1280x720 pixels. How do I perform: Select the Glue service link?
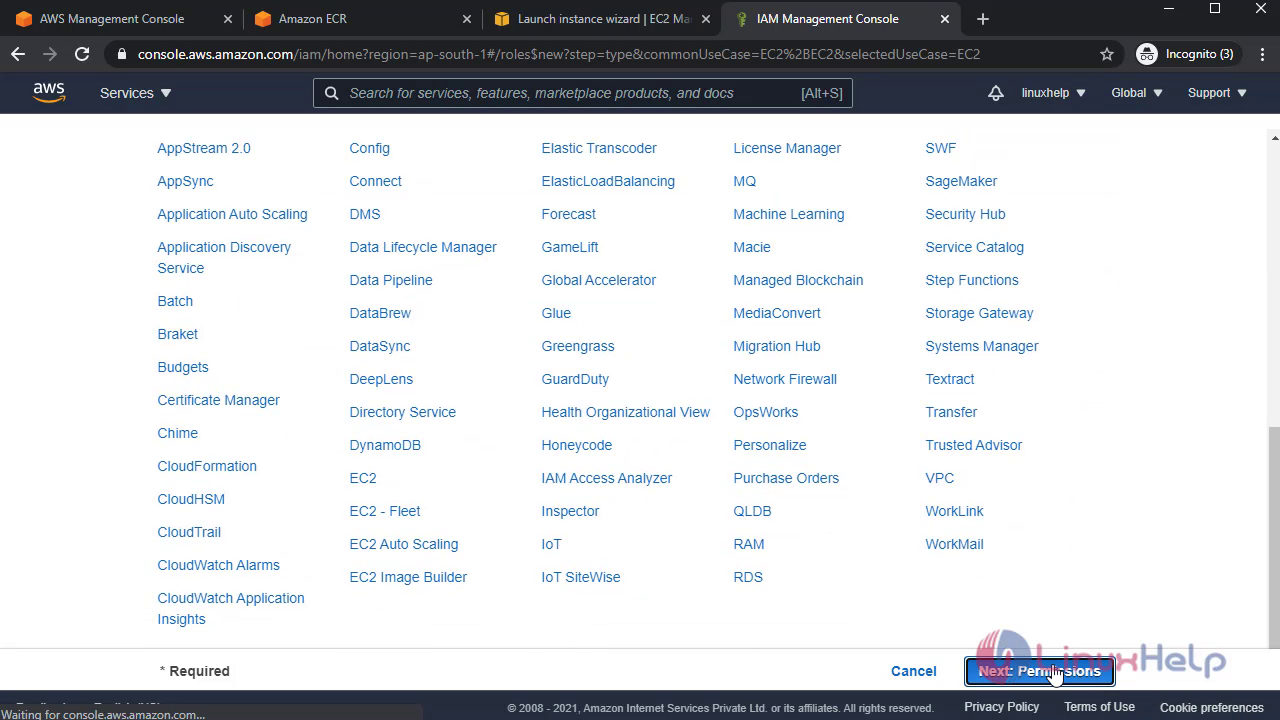(x=556, y=313)
